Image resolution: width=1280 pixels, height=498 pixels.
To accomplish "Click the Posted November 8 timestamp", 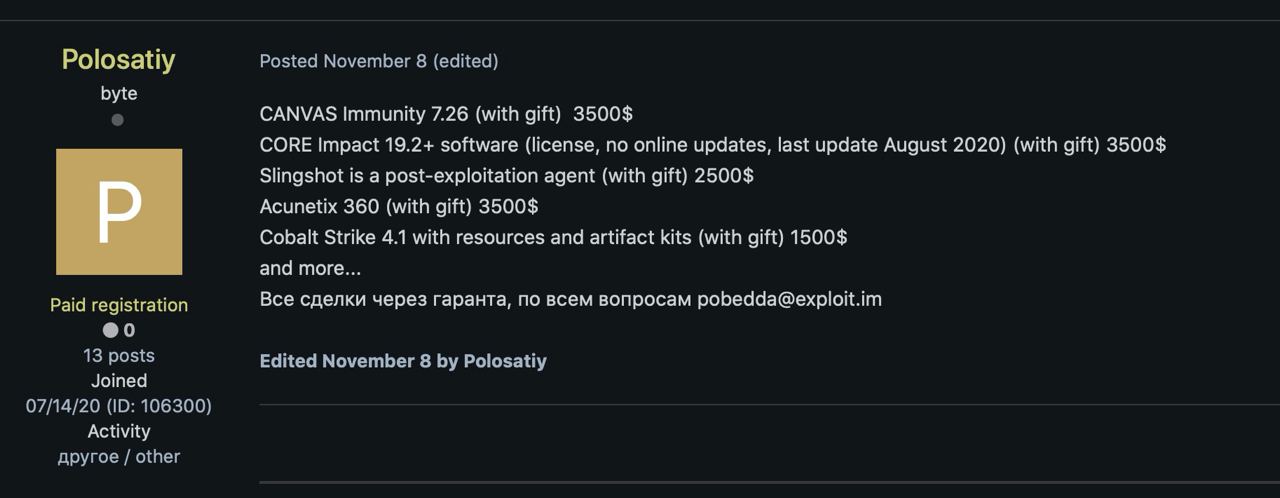I will coord(342,61).
